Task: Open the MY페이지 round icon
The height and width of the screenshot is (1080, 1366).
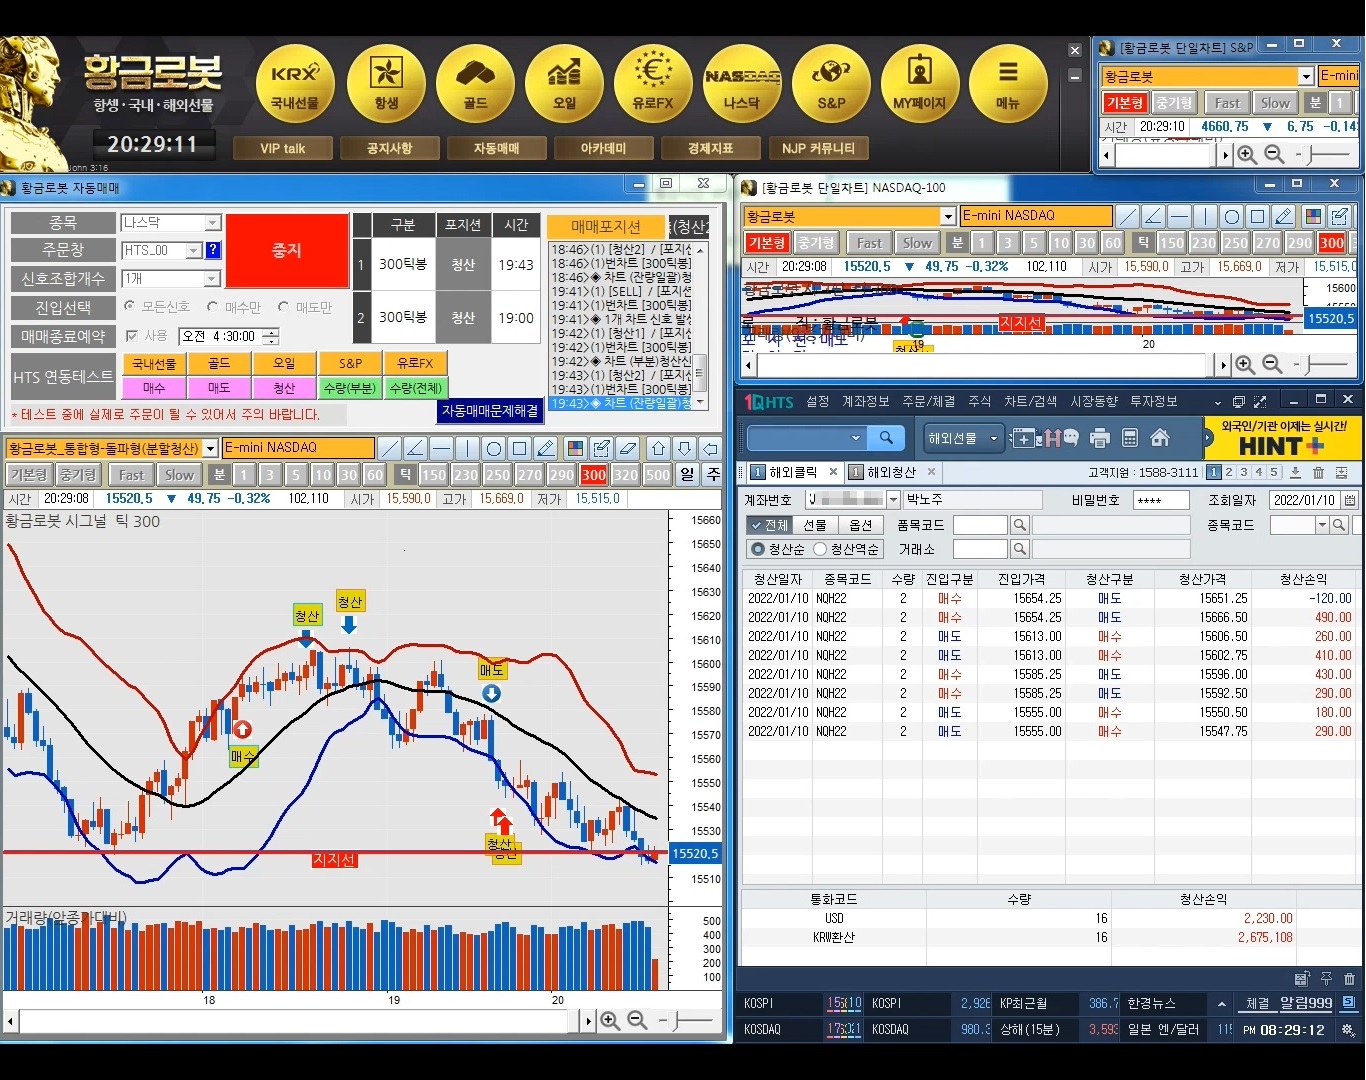Action: [920, 85]
